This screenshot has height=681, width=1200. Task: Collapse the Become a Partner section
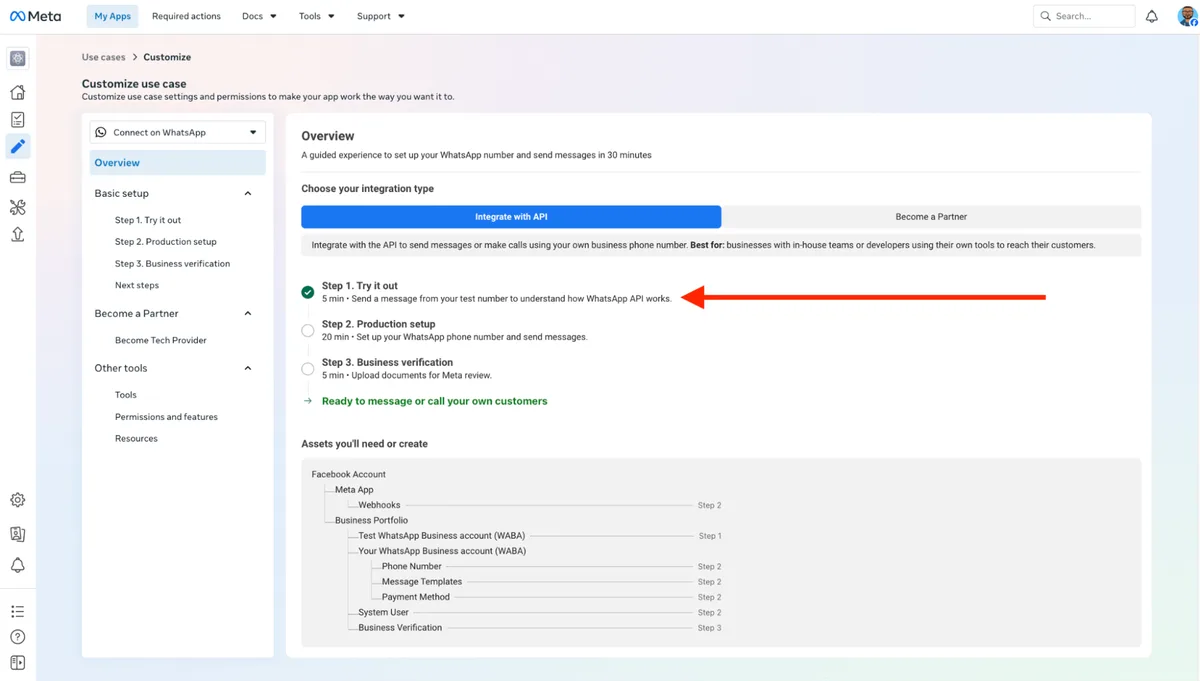click(248, 313)
